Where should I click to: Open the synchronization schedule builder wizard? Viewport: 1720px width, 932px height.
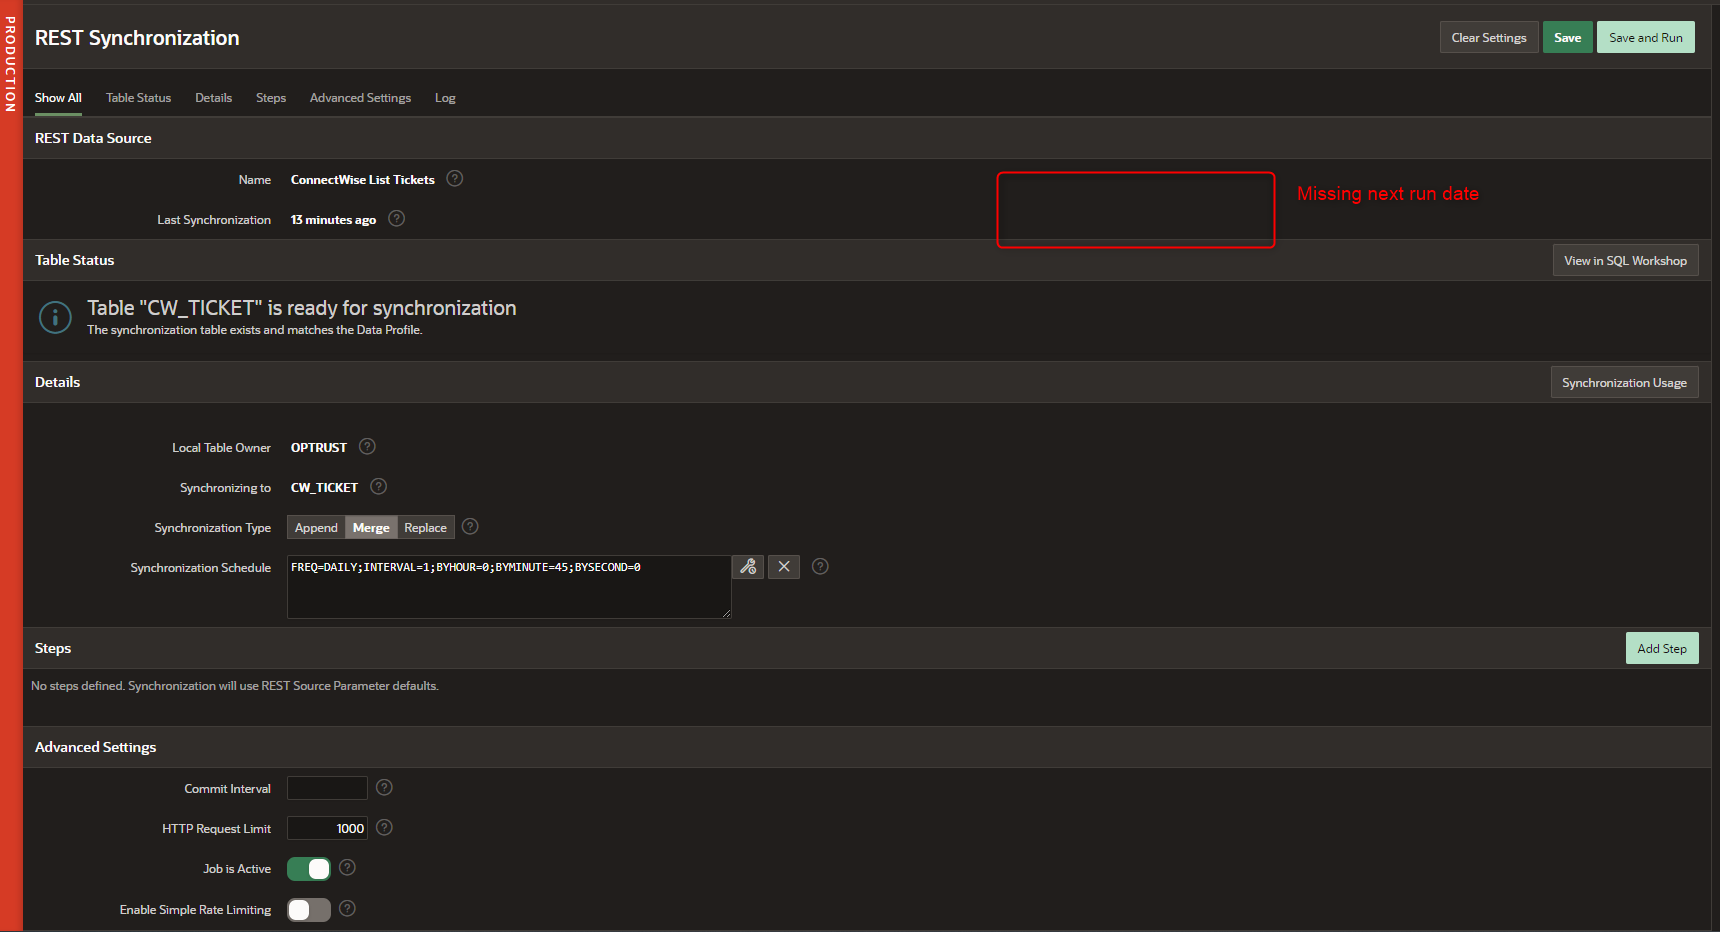click(748, 567)
